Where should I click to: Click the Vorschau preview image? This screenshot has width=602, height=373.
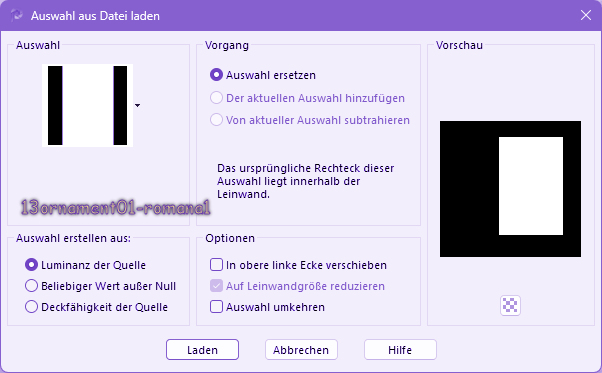510,189
